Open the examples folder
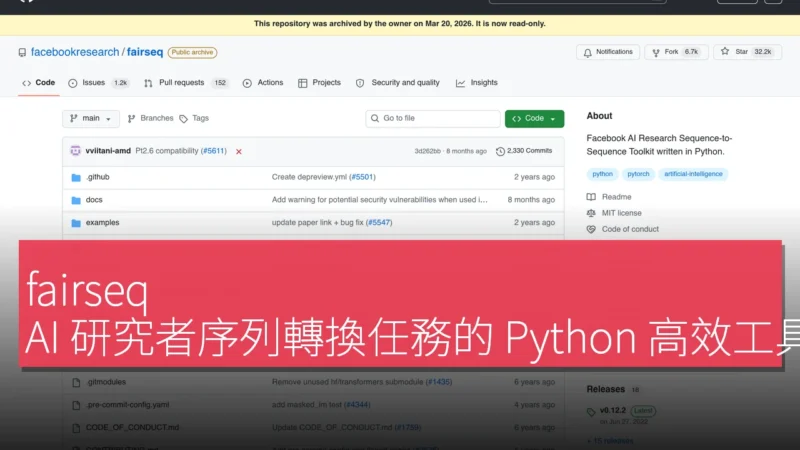This screenshot has height=450, width=800. (x=103, y=222)
